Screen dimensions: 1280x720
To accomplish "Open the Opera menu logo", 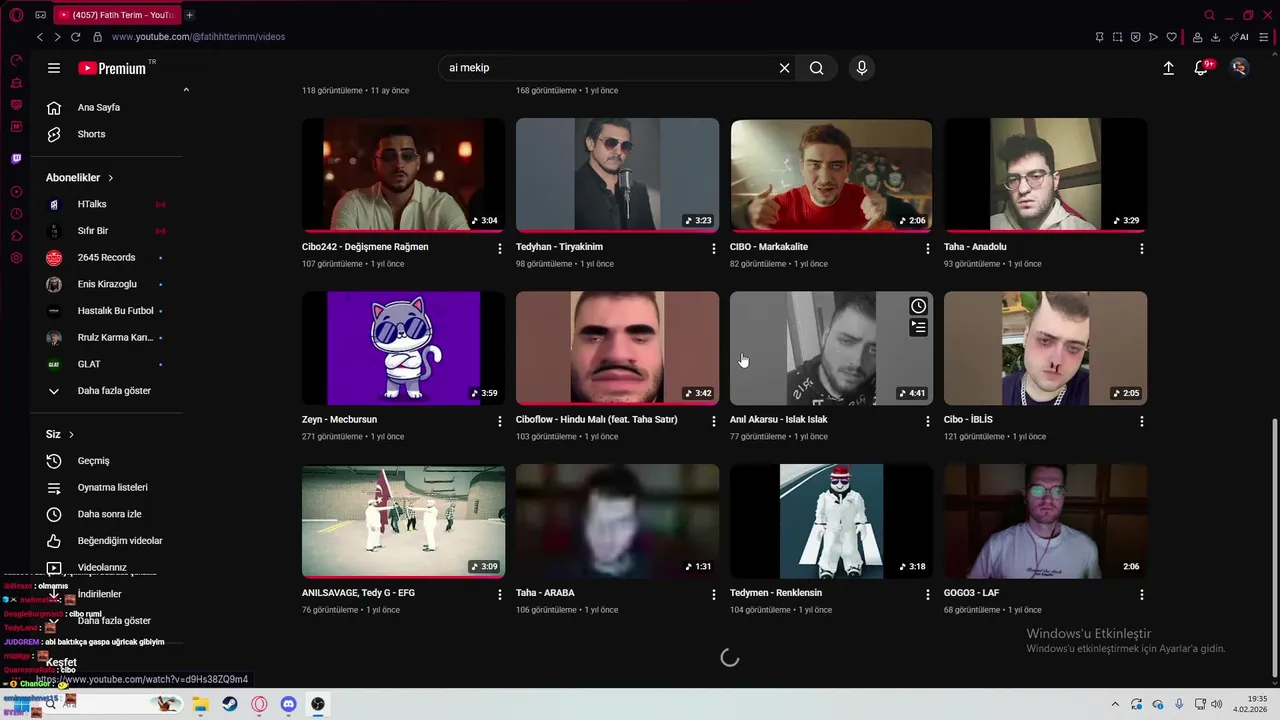I will (16, 15).
